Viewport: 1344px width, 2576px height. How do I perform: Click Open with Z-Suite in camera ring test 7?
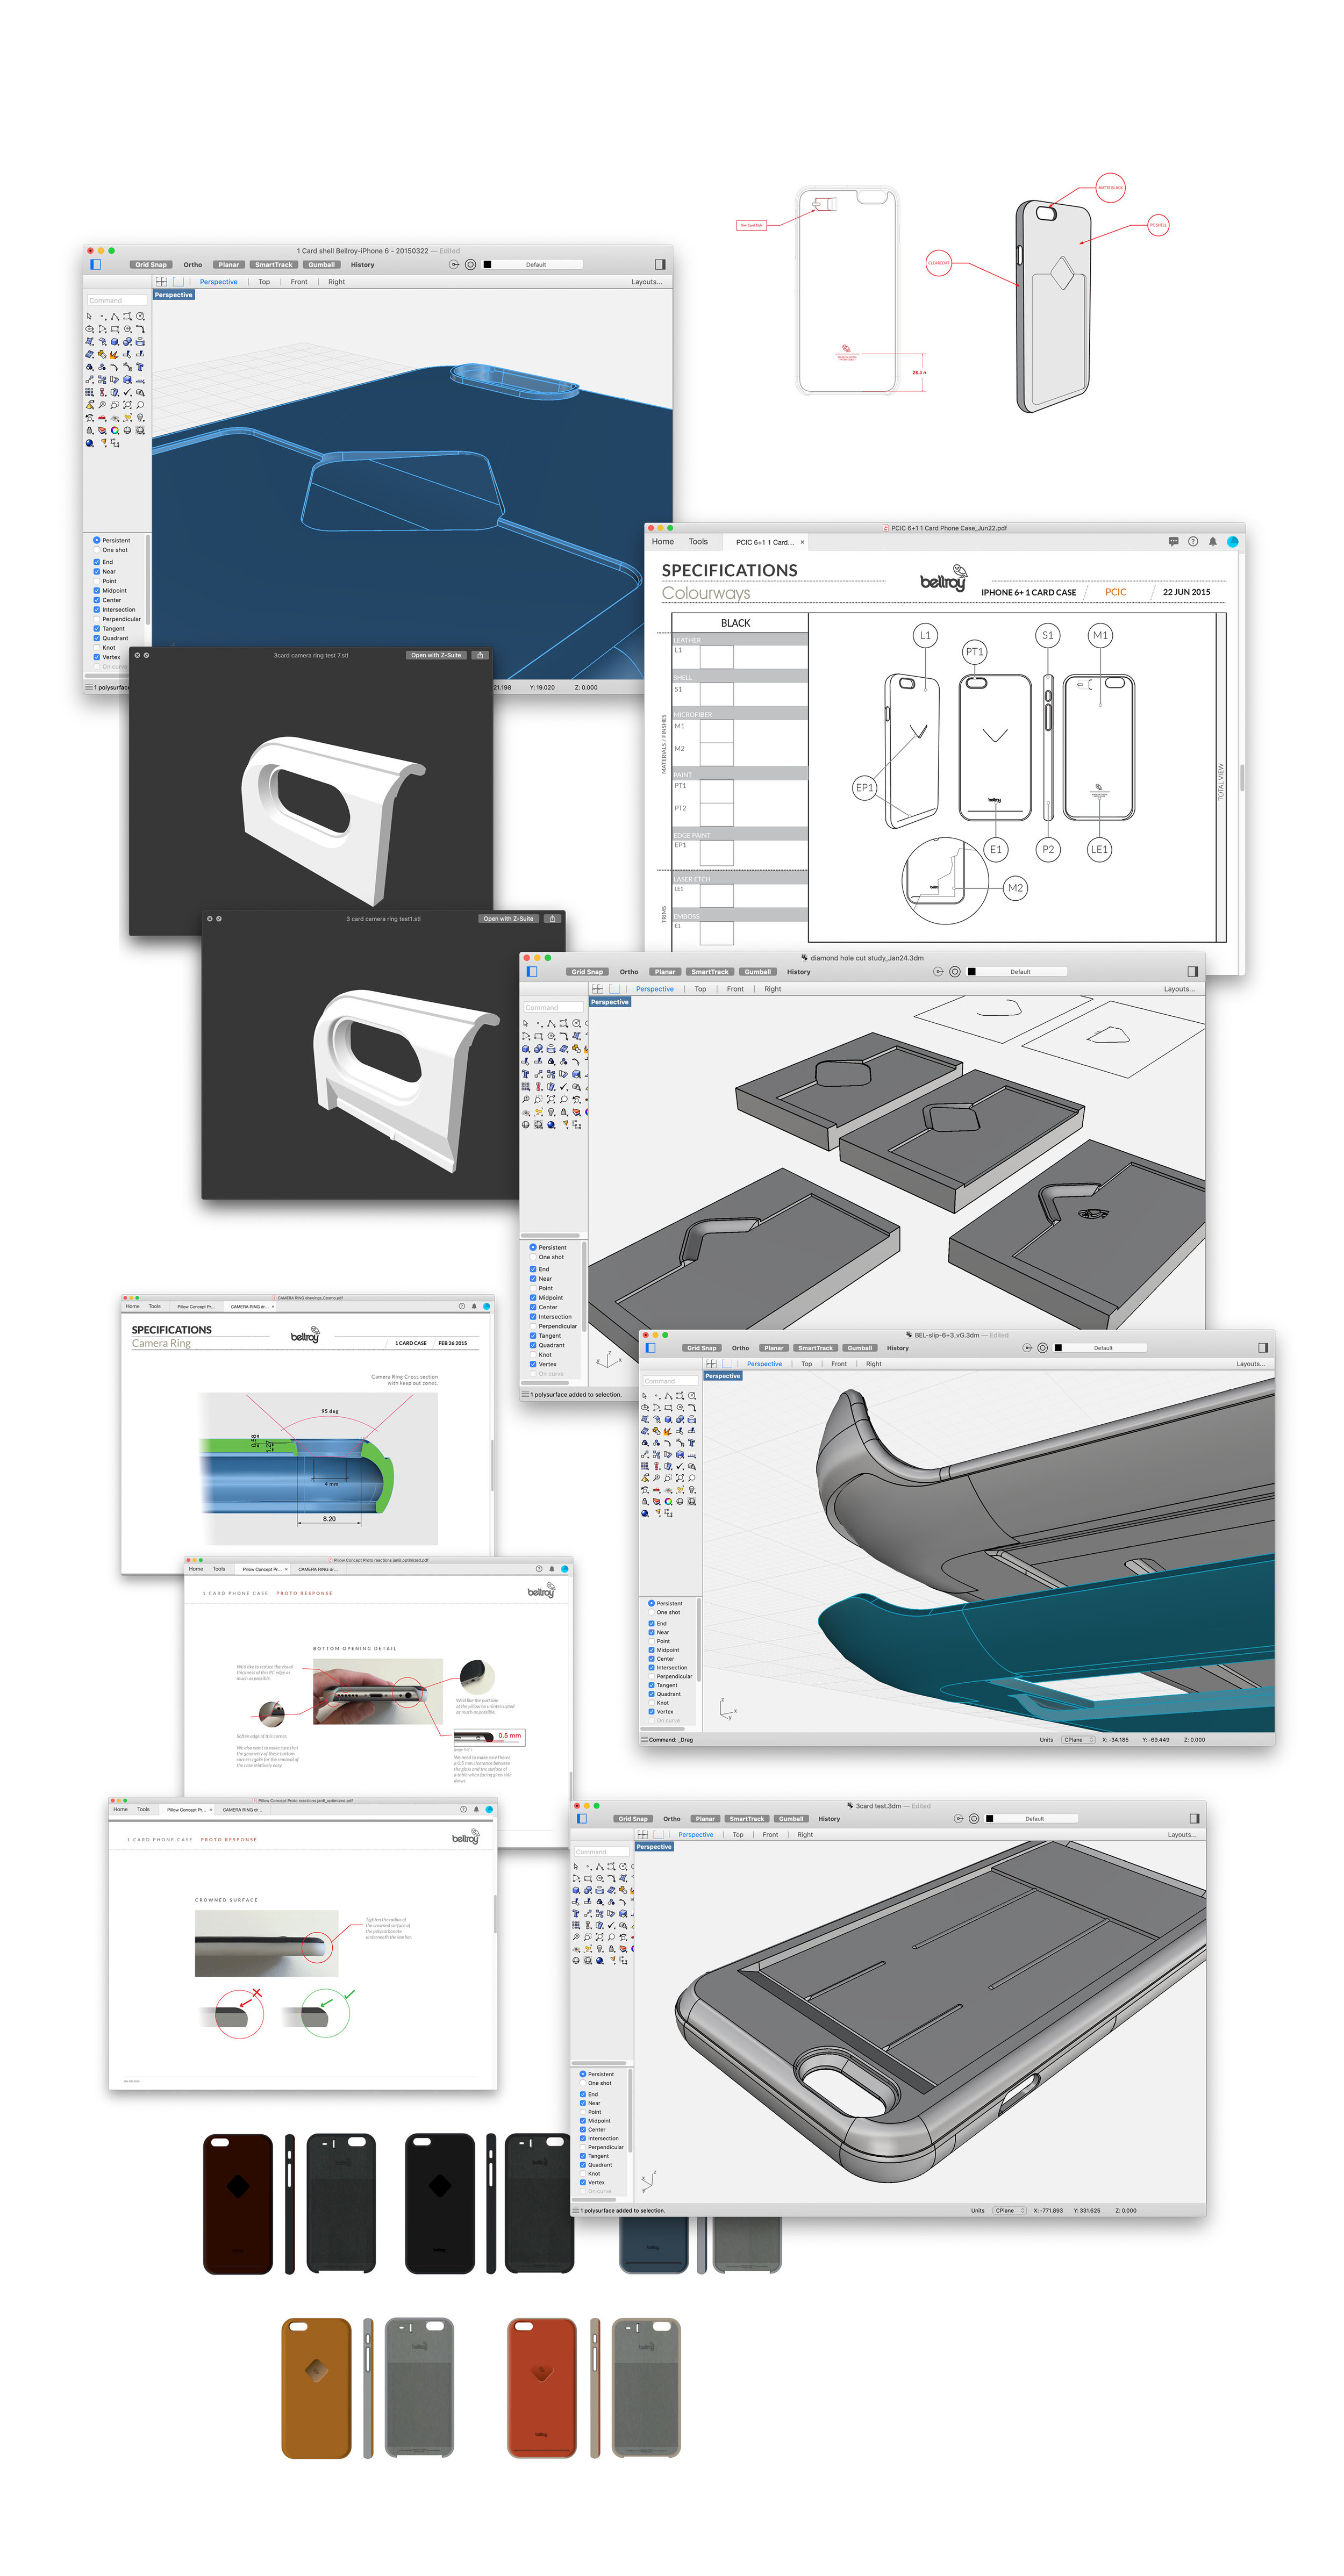click(436, 655)
